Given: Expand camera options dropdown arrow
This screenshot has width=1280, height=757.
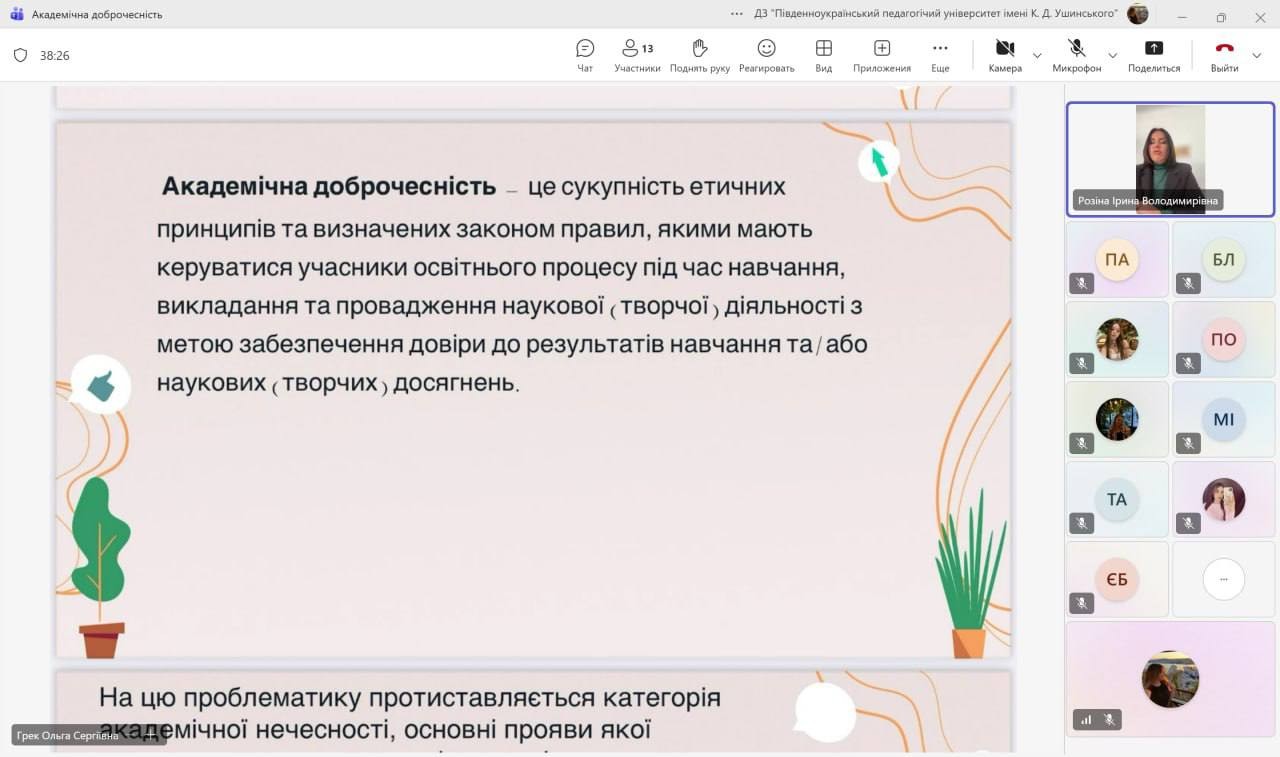Looking at the screenshot, I should click(1037, 55).
